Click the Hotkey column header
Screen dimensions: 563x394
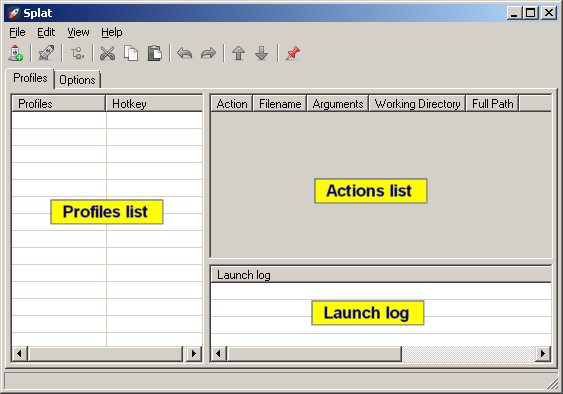coord(154,104)
